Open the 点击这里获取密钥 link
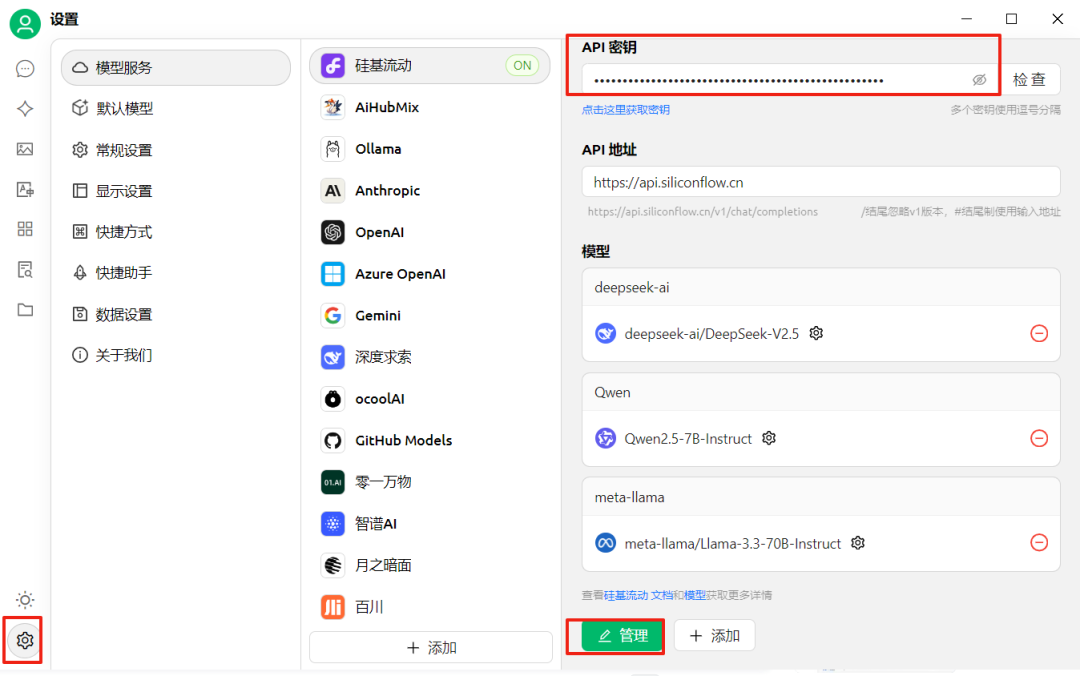 625,110
